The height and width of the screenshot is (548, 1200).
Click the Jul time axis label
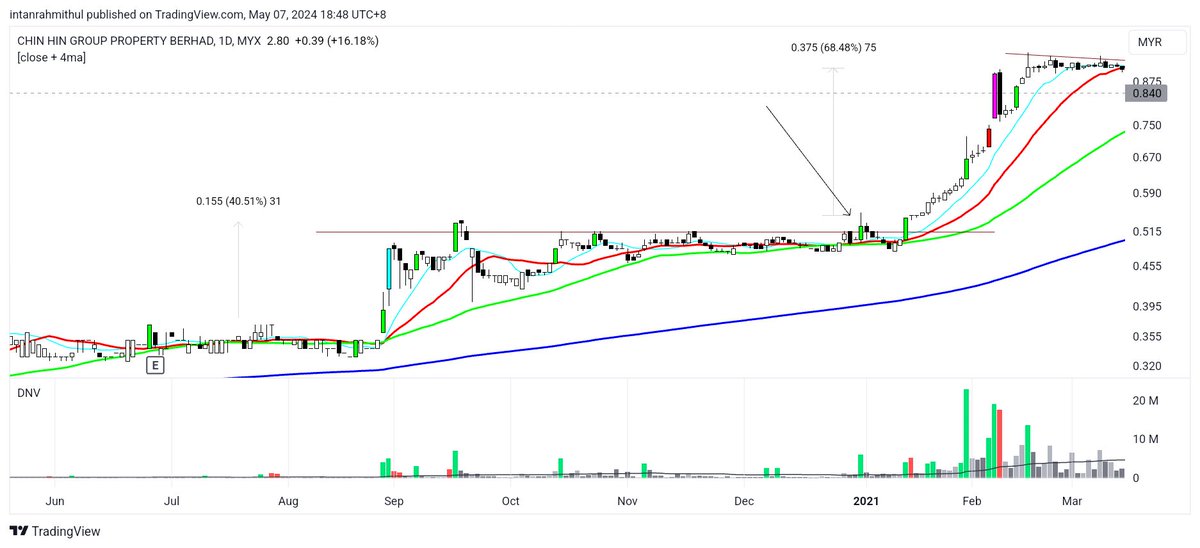172,499
